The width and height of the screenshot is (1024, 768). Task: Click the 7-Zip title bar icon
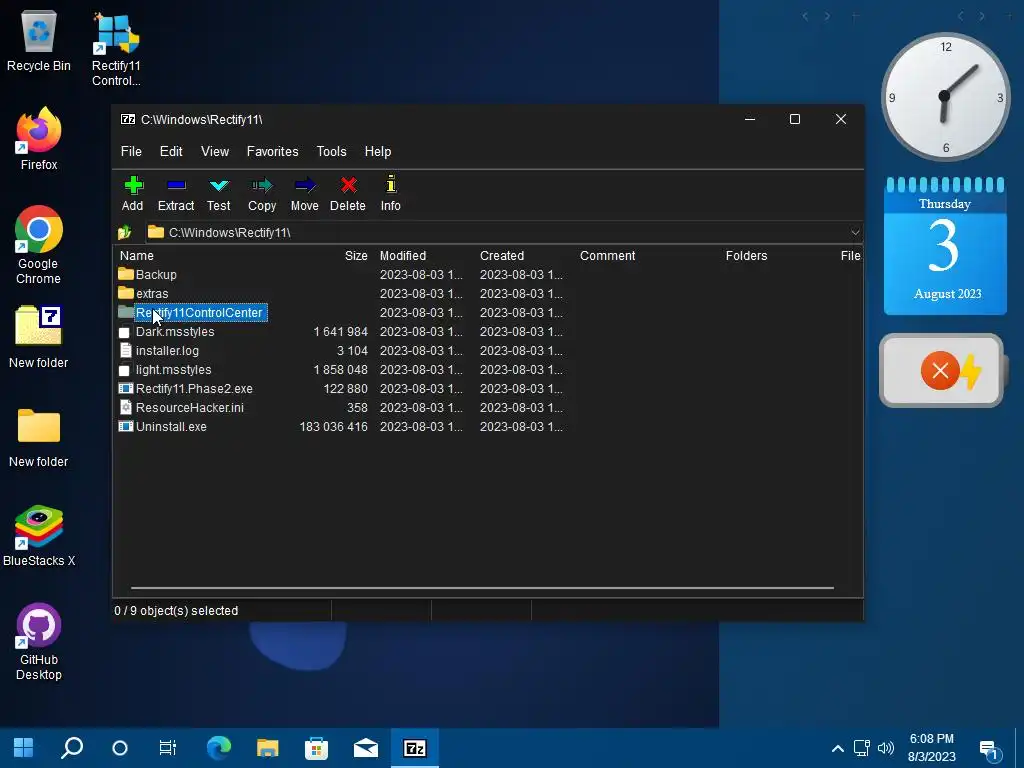coord(128,120)
